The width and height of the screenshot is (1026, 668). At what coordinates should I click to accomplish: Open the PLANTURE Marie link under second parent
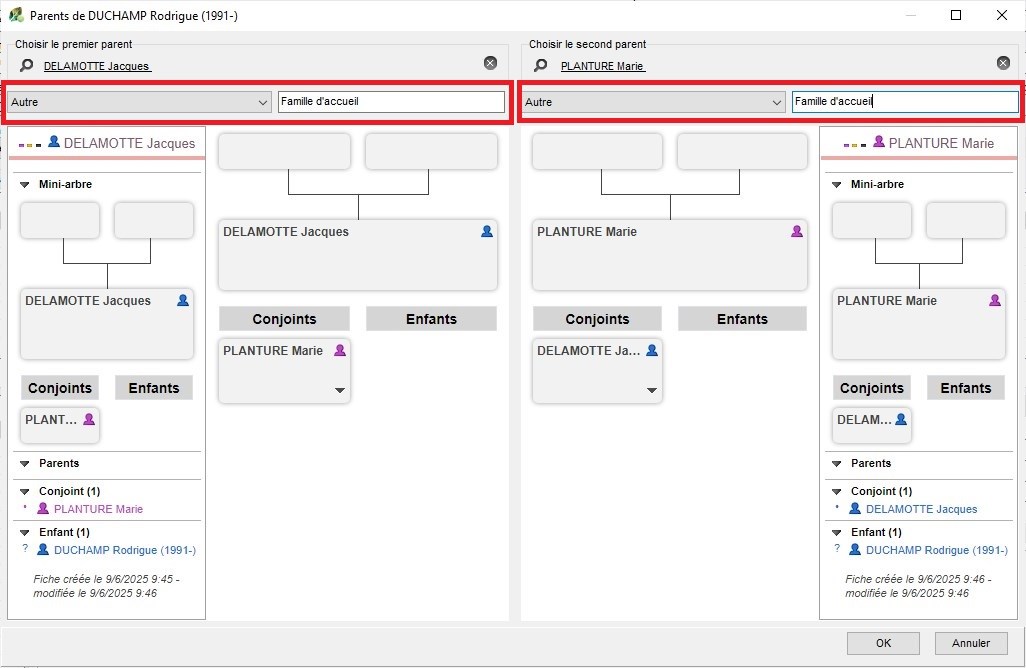coord(603,66)
